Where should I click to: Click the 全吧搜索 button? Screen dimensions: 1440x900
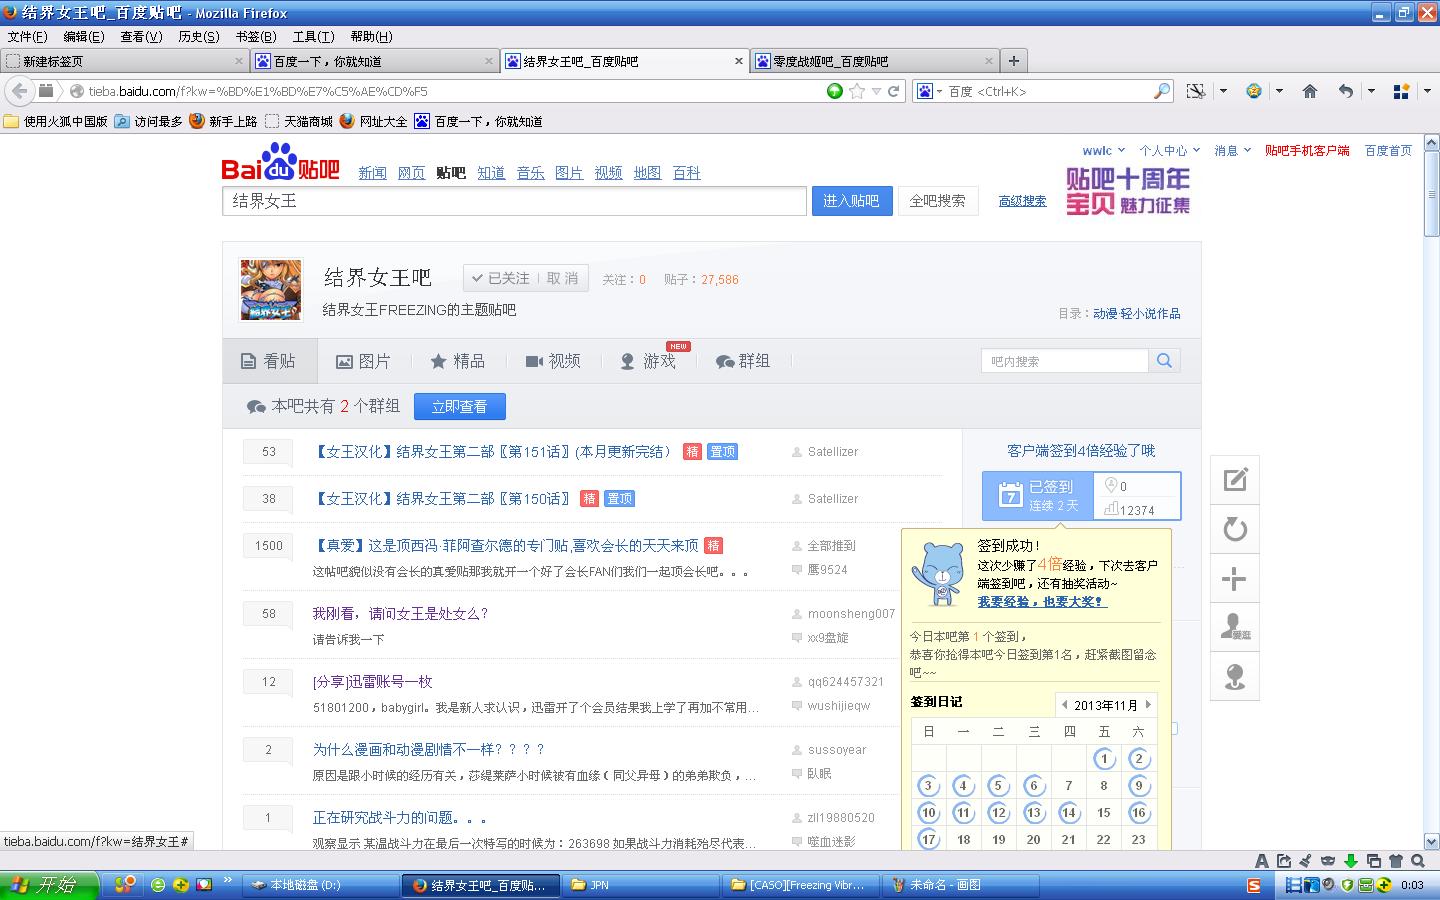937,201
